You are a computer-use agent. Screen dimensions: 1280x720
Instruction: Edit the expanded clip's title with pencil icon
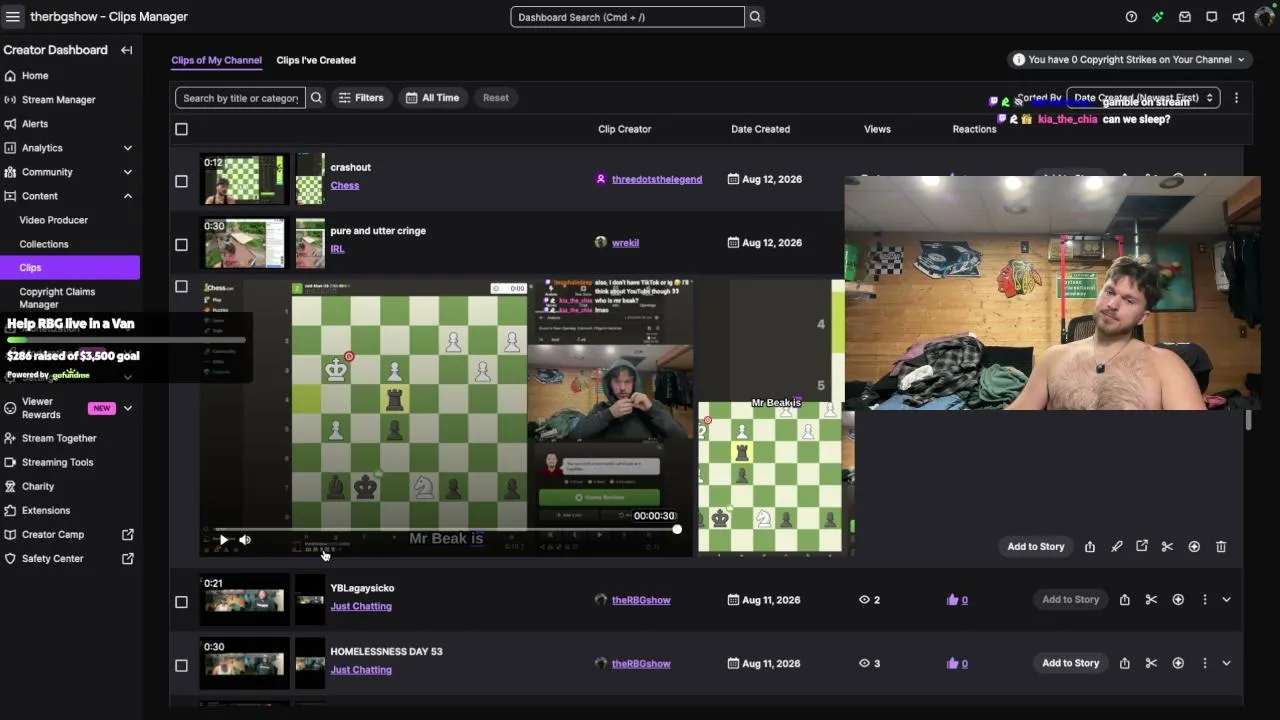[1117, 547]
